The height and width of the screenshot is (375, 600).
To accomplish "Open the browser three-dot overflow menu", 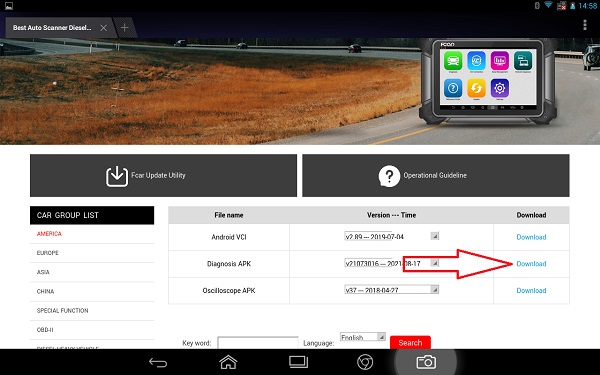I will (585, 25).
